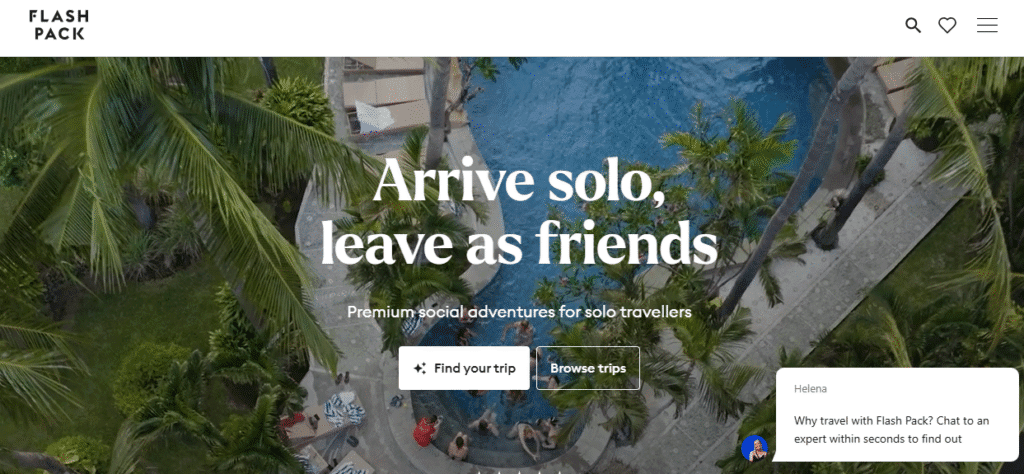Expand the hamburger navigation menu
Image resolution: width=1024 pixels, height=474 pixels.
click(987, 25)
